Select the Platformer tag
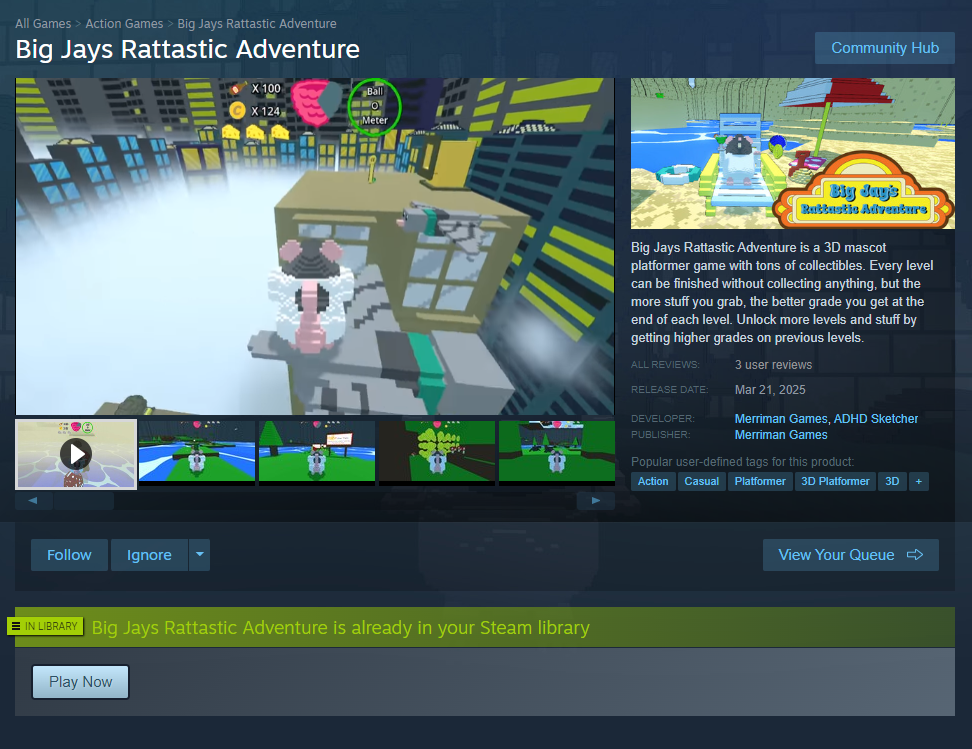This screenshot has height=749, width=972. (x=759, y=481)
